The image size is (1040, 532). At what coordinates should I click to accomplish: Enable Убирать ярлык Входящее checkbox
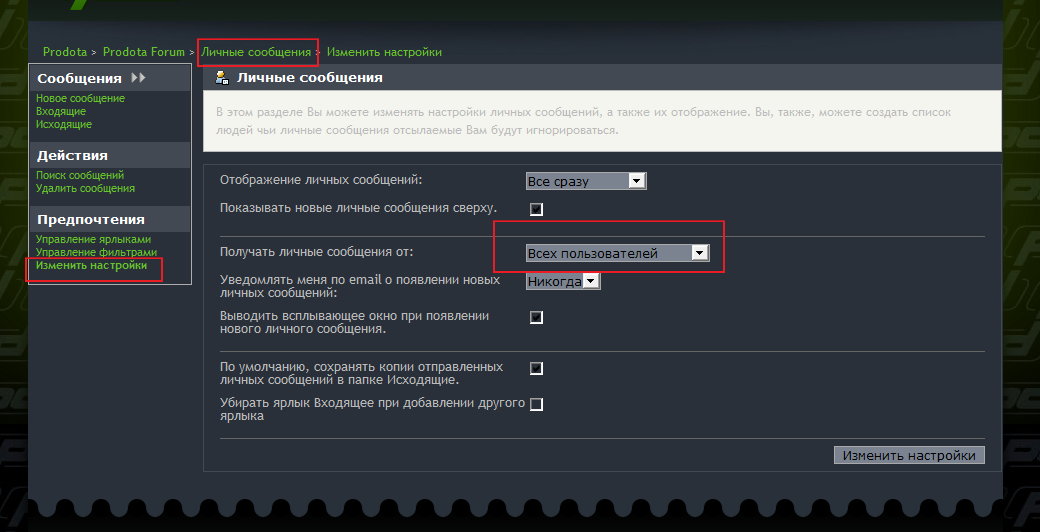click(x=537, y=404)
